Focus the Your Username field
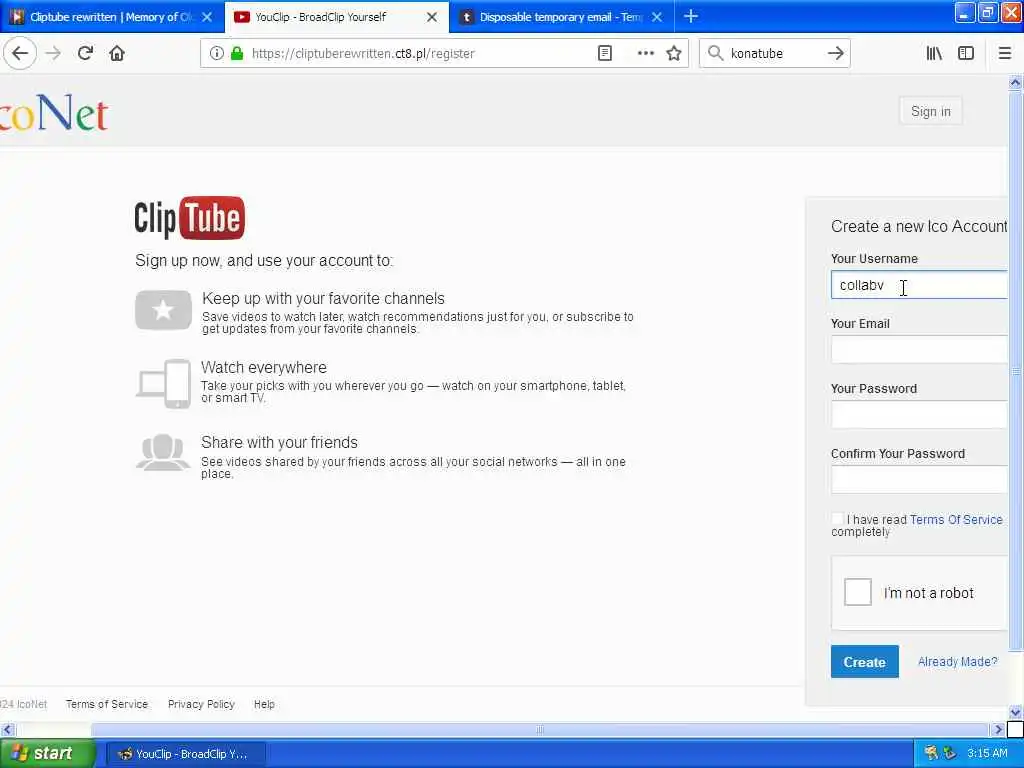1024x768 pixels. [919, 285]
